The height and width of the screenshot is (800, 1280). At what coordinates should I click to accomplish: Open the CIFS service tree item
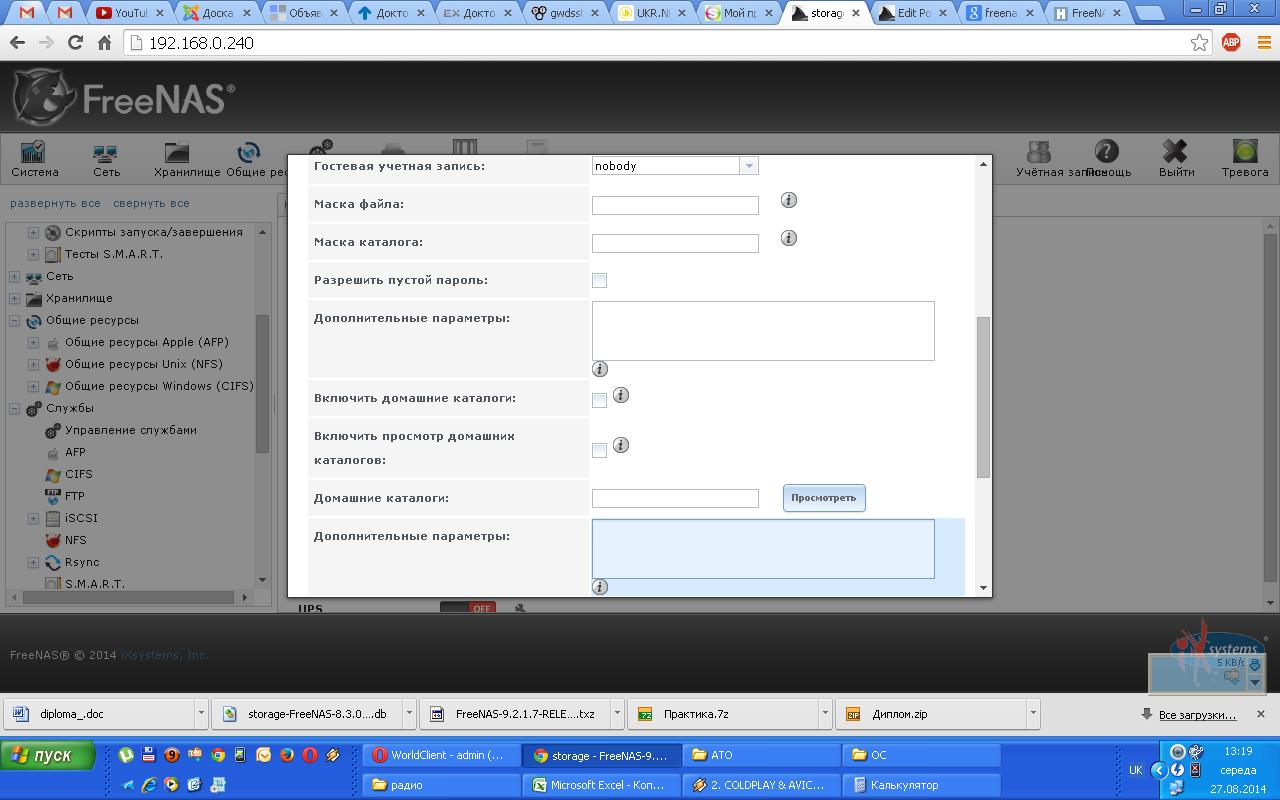click(78, 474)
